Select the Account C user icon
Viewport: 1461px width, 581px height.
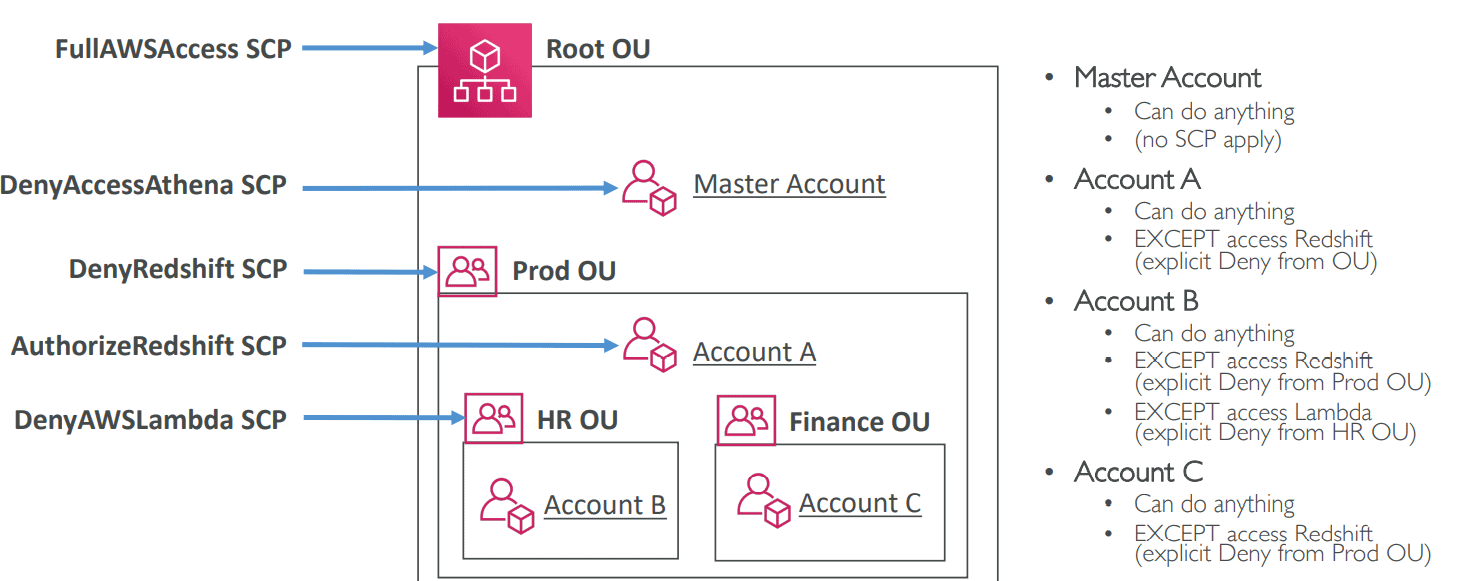click(763, 500)
